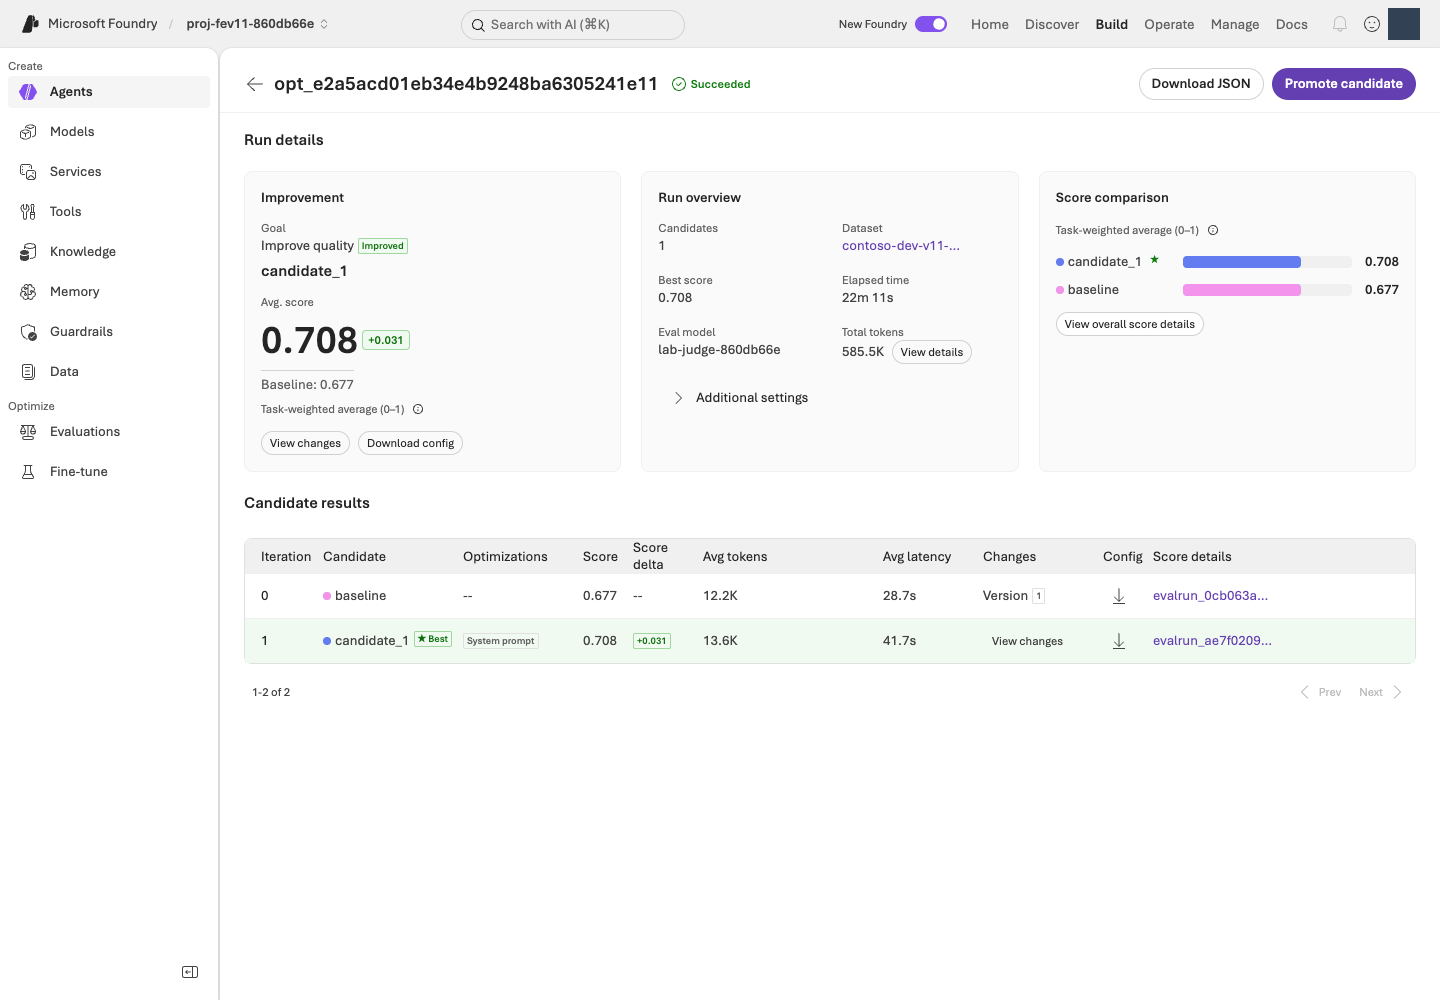This screenshot has width=1440, height=1000.
Task: Go back using the left arrow
Action: coord(254,84)
